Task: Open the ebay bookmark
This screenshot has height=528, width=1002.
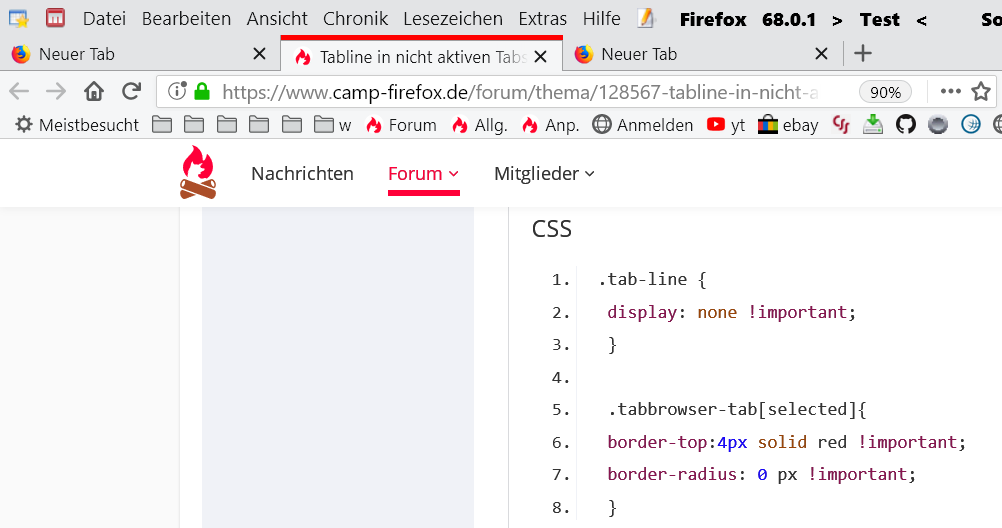Action: click(x=787, y=125)
